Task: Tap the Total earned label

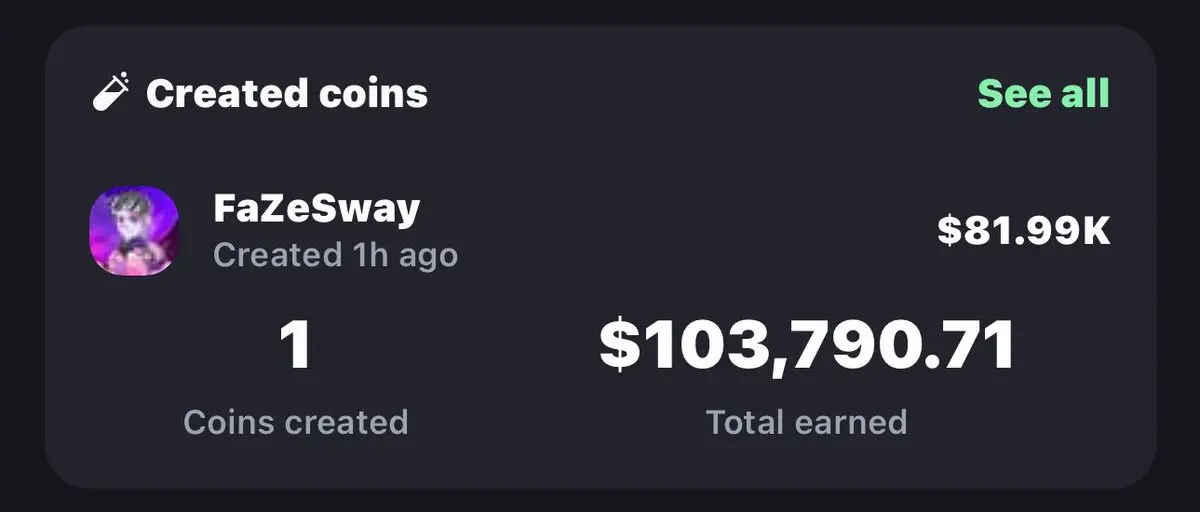Action: (x=807, y=421)
